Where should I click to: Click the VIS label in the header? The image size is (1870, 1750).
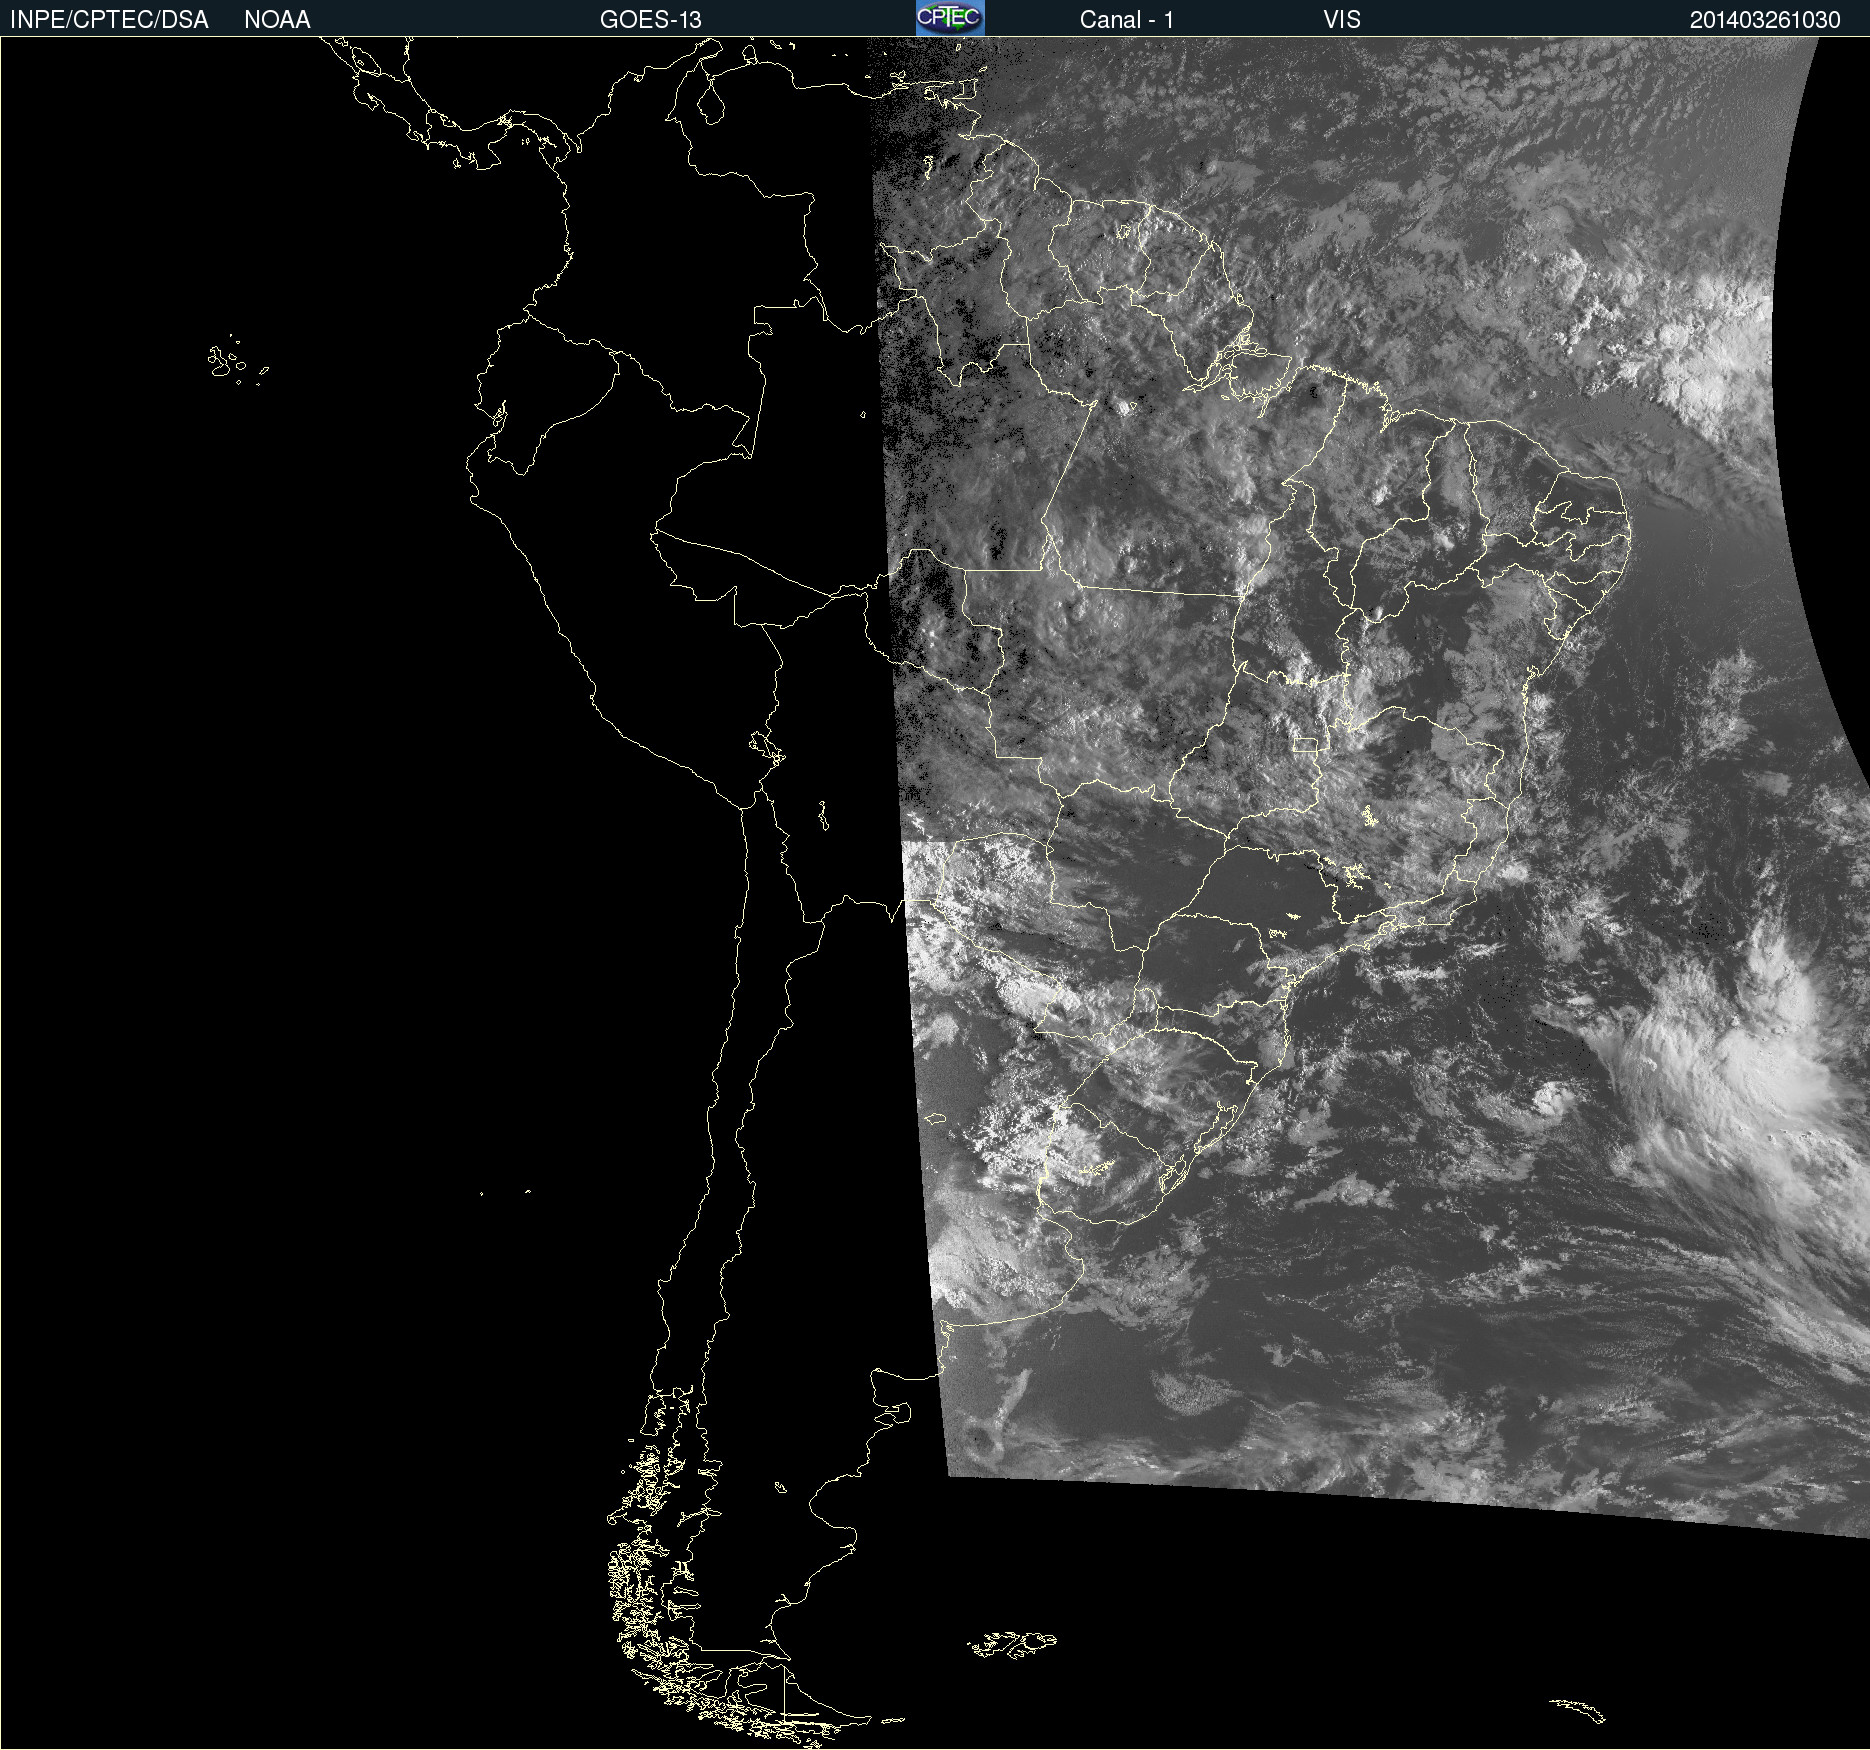point(1342,20)
